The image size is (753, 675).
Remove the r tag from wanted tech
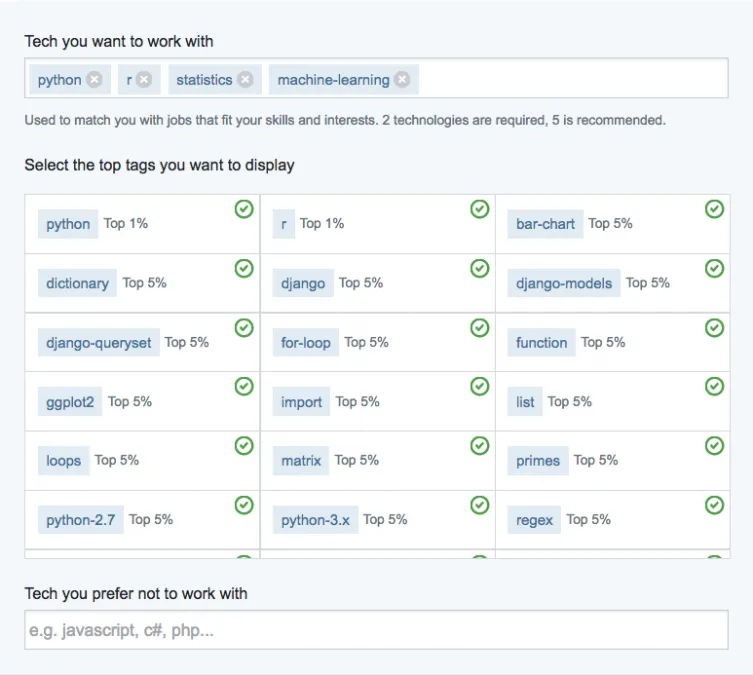click(144, 80)
